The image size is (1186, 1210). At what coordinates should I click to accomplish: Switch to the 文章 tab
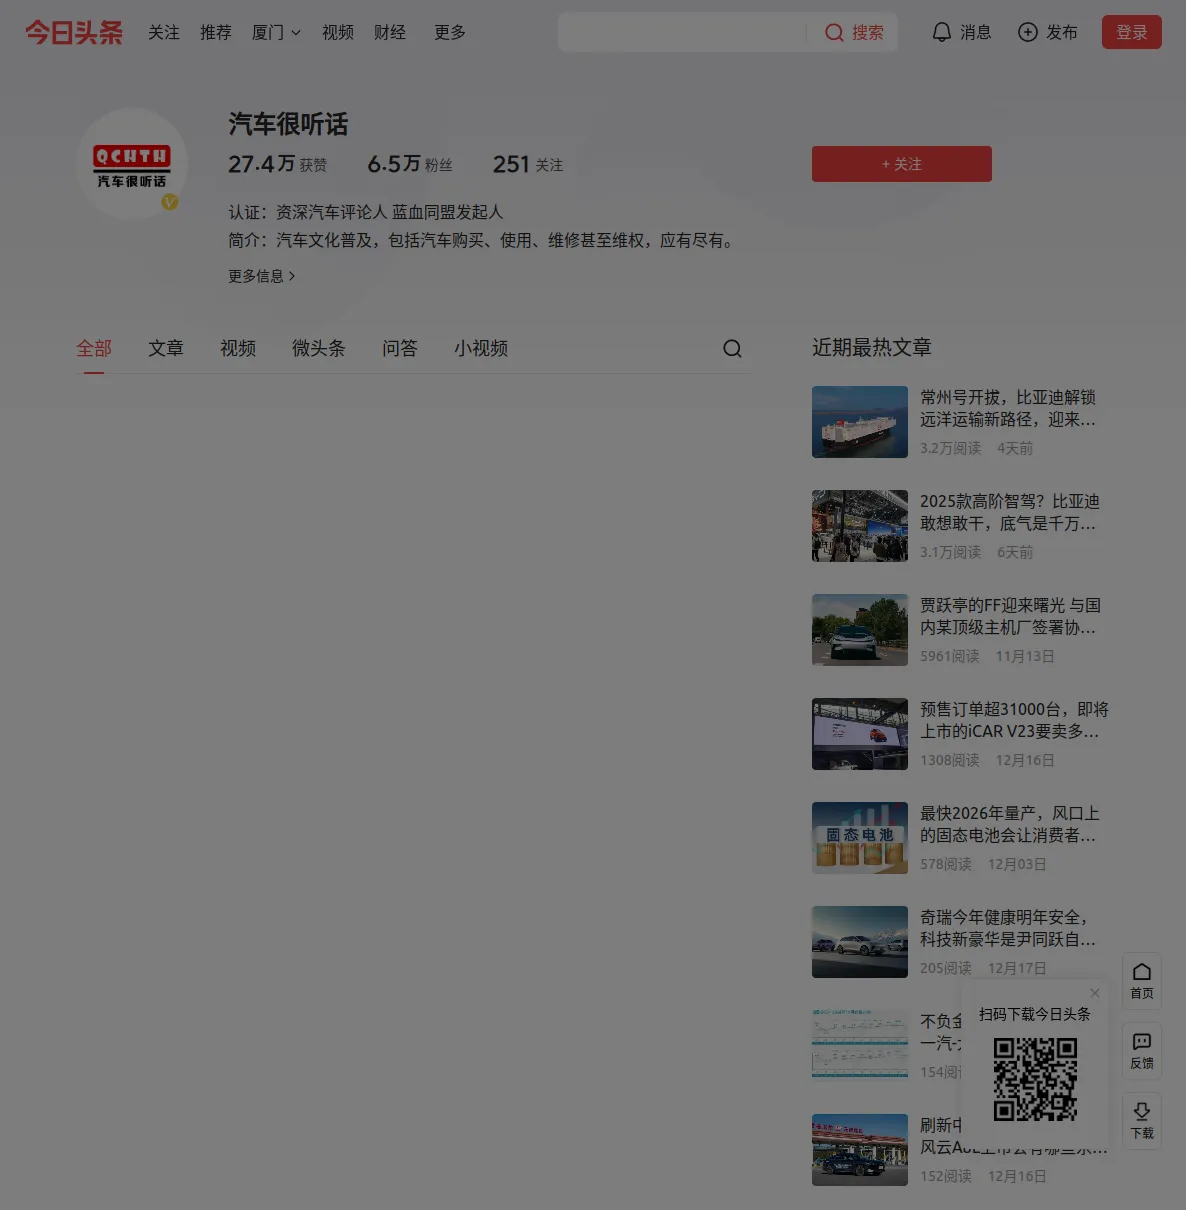click(x=166, y=348)
